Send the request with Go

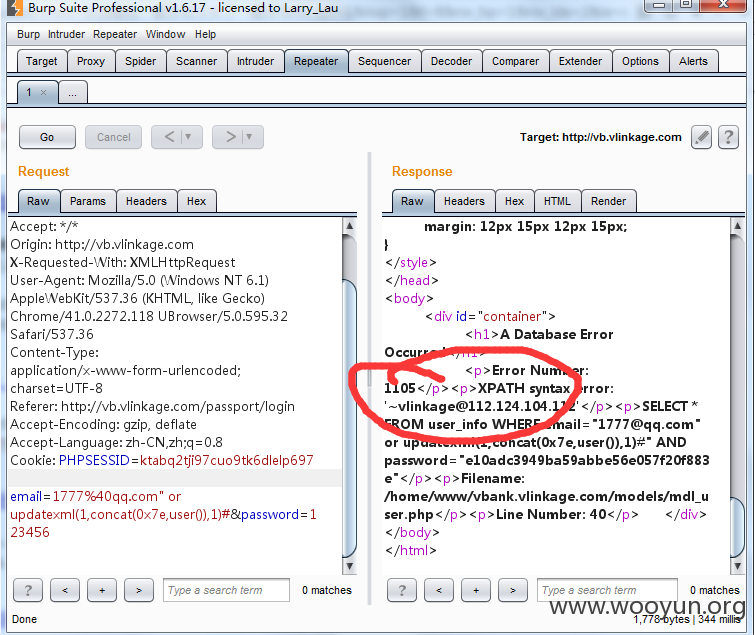point(47,137)
